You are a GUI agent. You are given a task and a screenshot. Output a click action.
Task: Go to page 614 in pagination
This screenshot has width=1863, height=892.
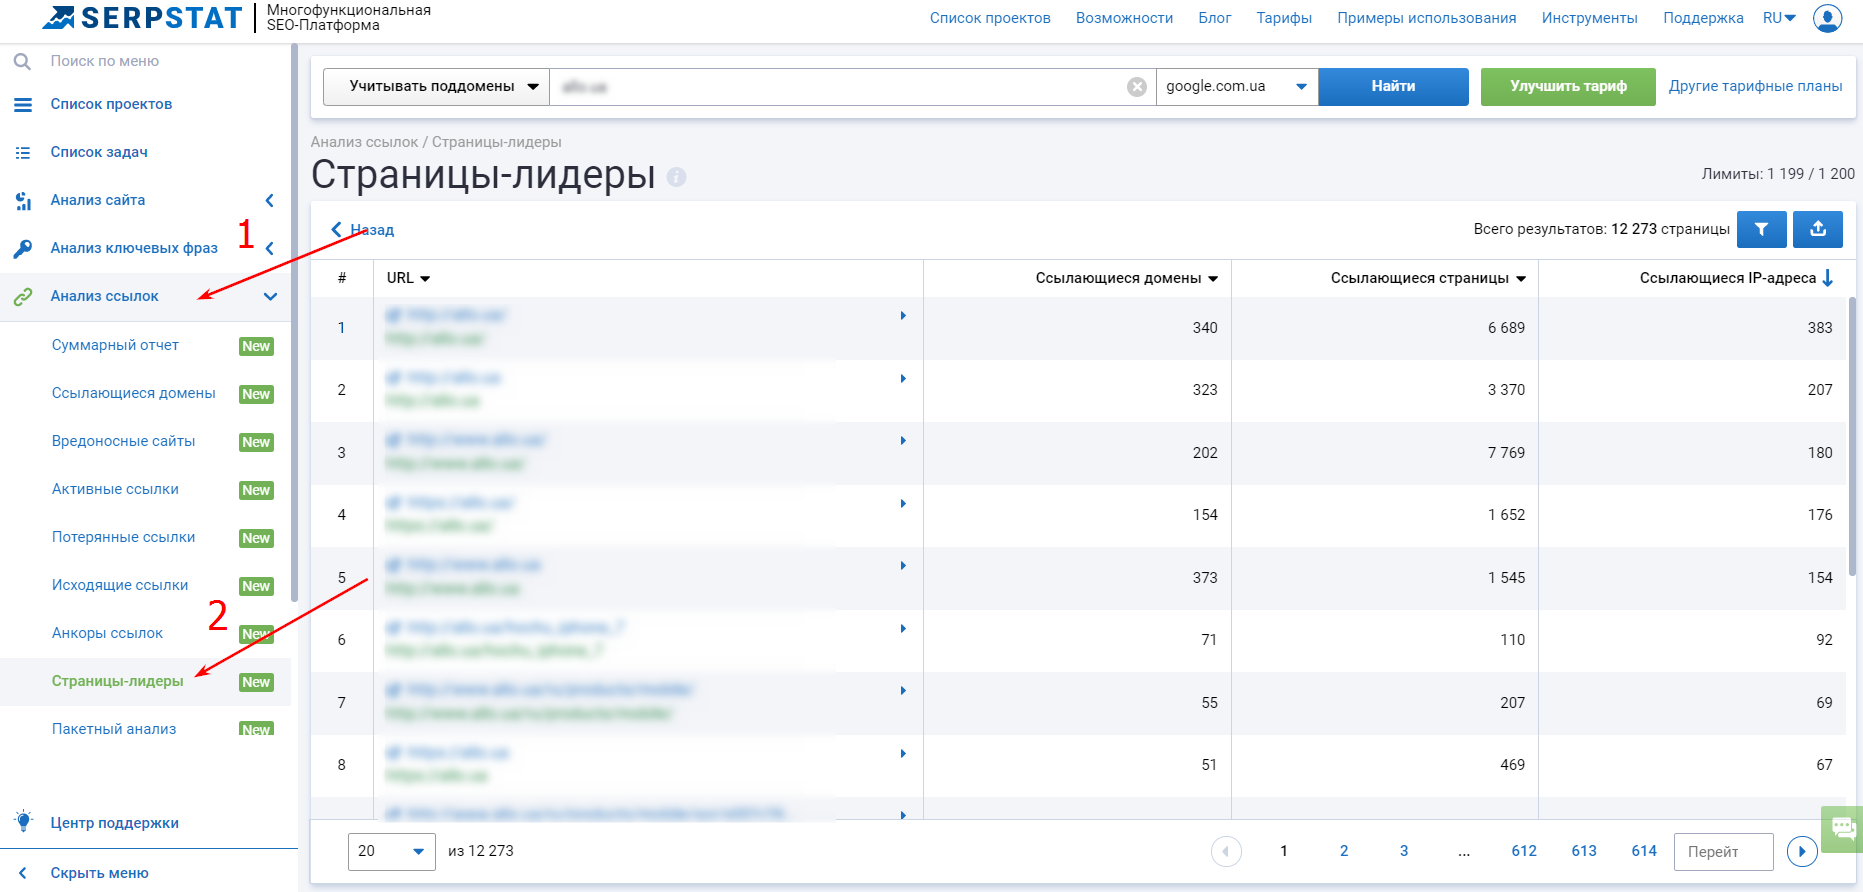[x=1644, y=851]
